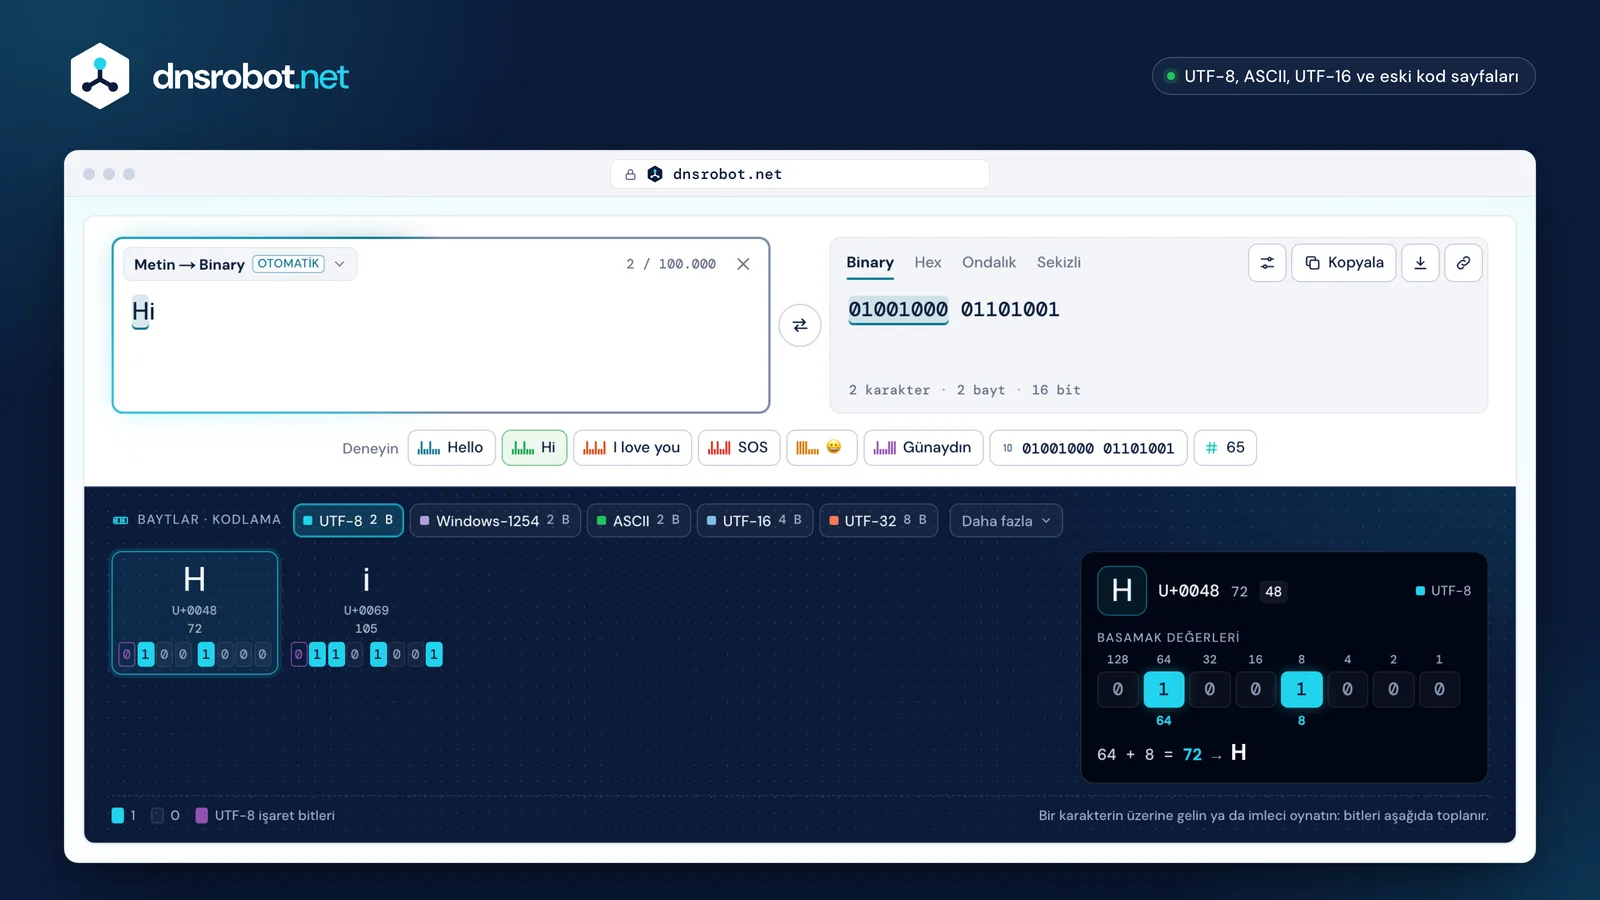Click the dnsrobot.net logo
Screen dimensions: 1600x900
tap(209, 76)
